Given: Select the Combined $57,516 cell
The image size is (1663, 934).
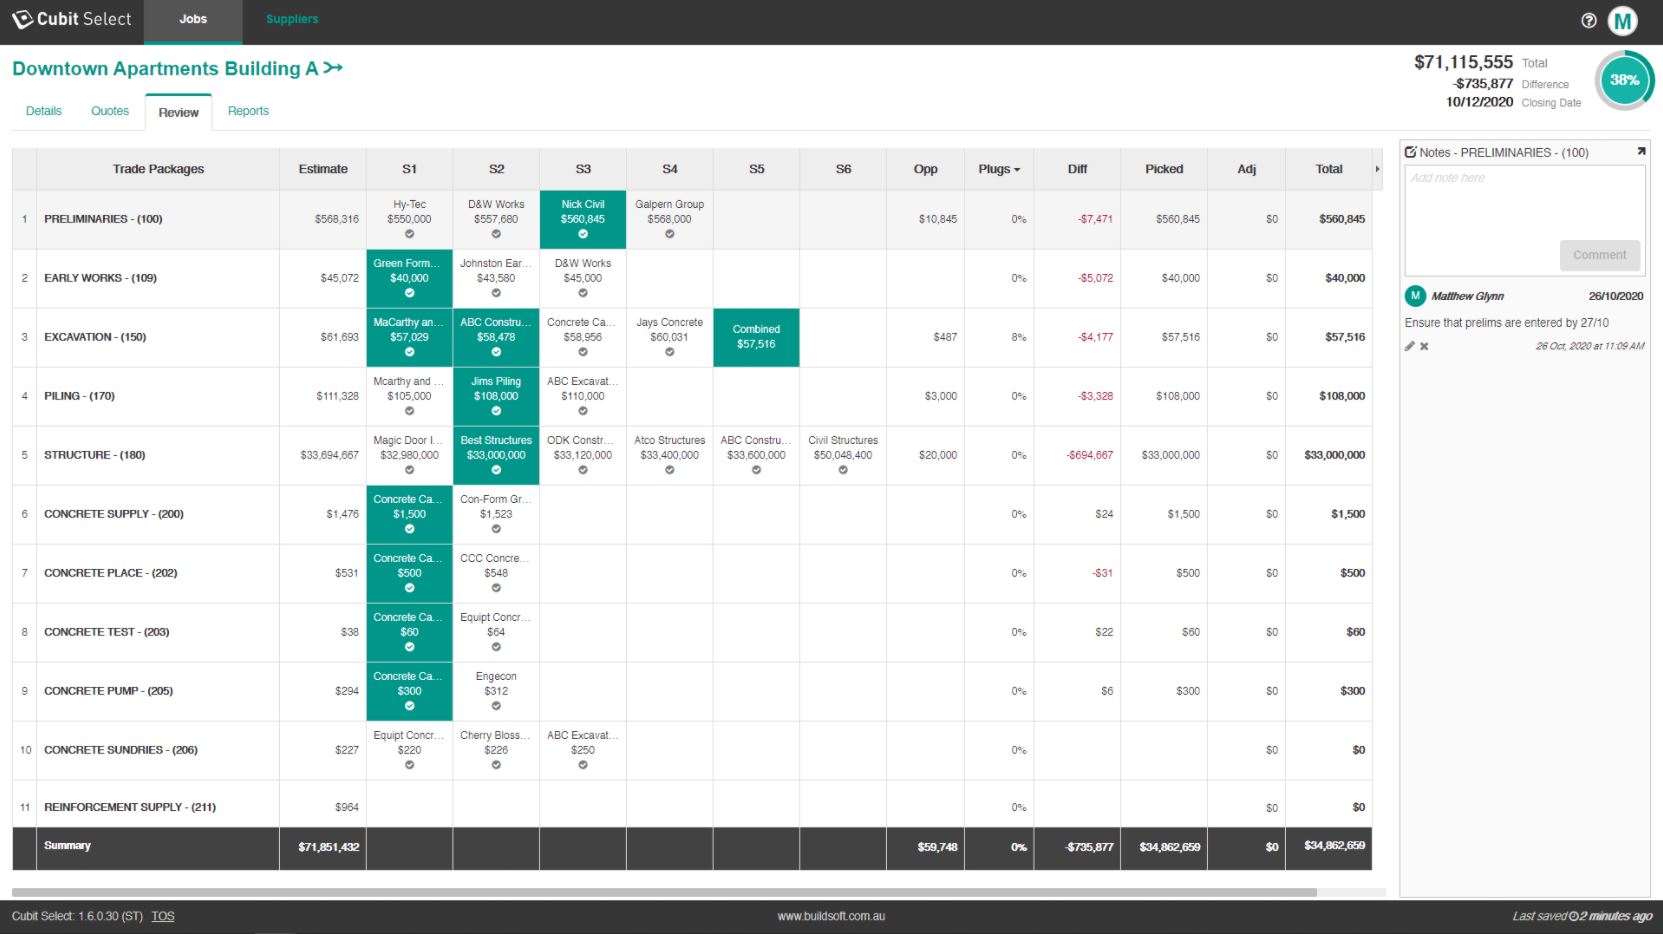Looking at the screenshot, I should tap(756, 337).
